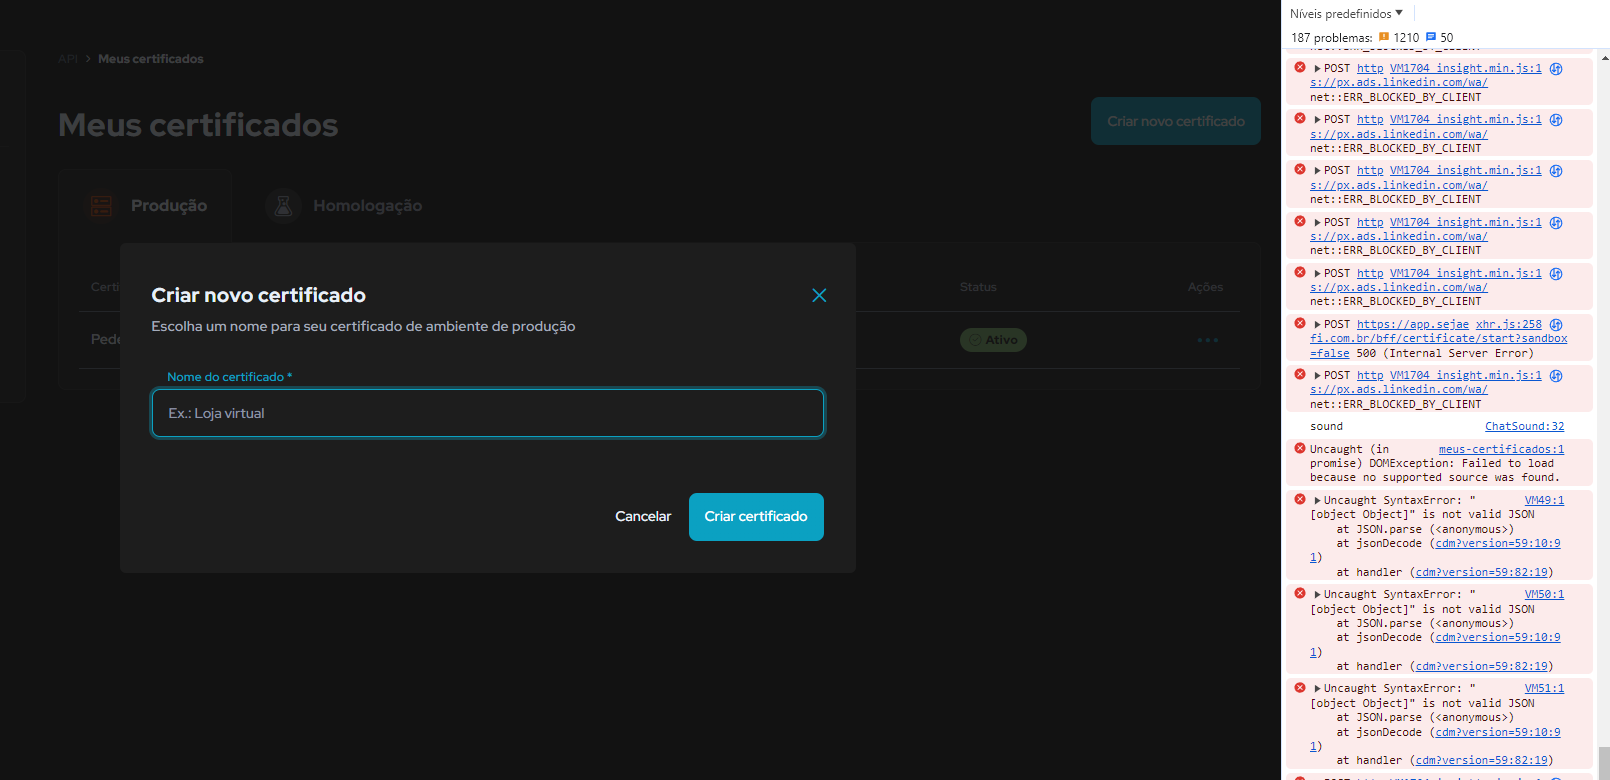Screen dimensions: 1610x780
Task: Click error icon of VM51 SyntaxError entry
Action: 1300,688
